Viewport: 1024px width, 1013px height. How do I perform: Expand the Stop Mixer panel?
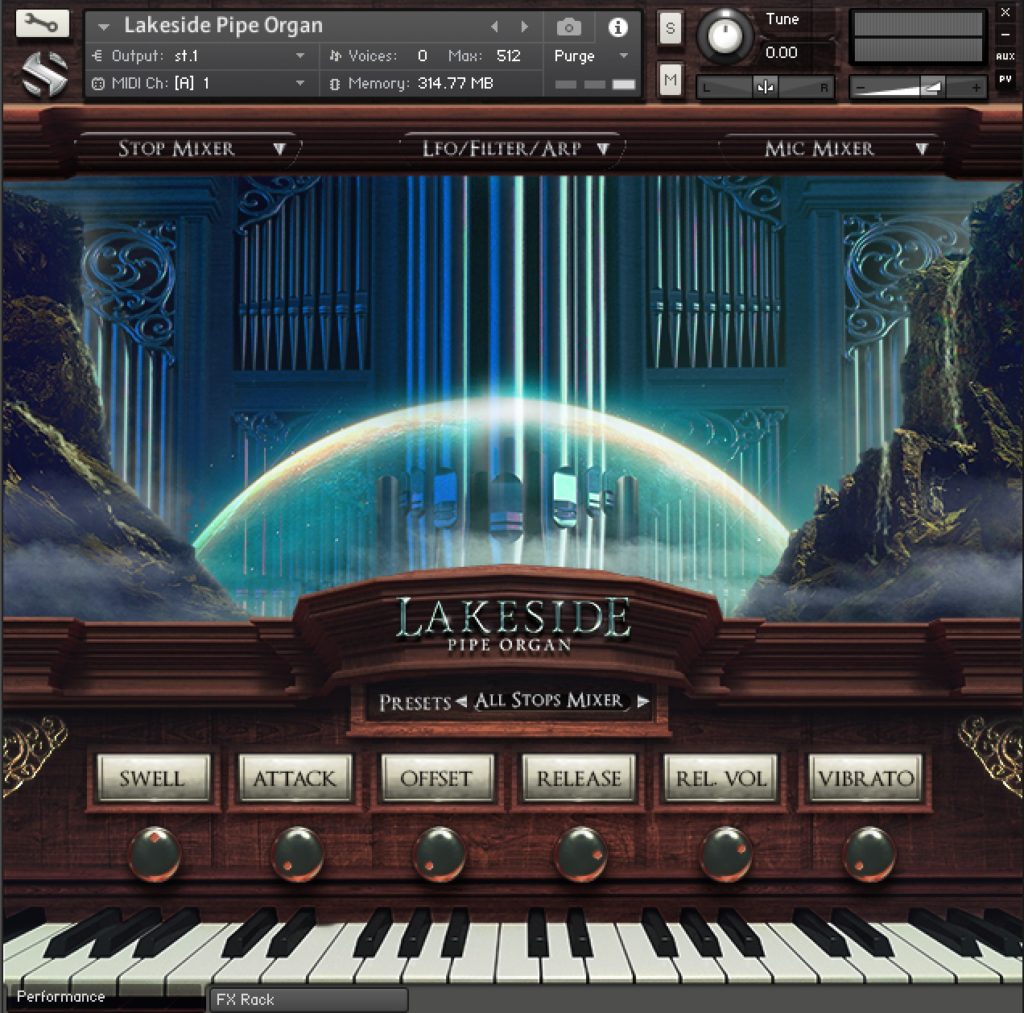(188, 149)
